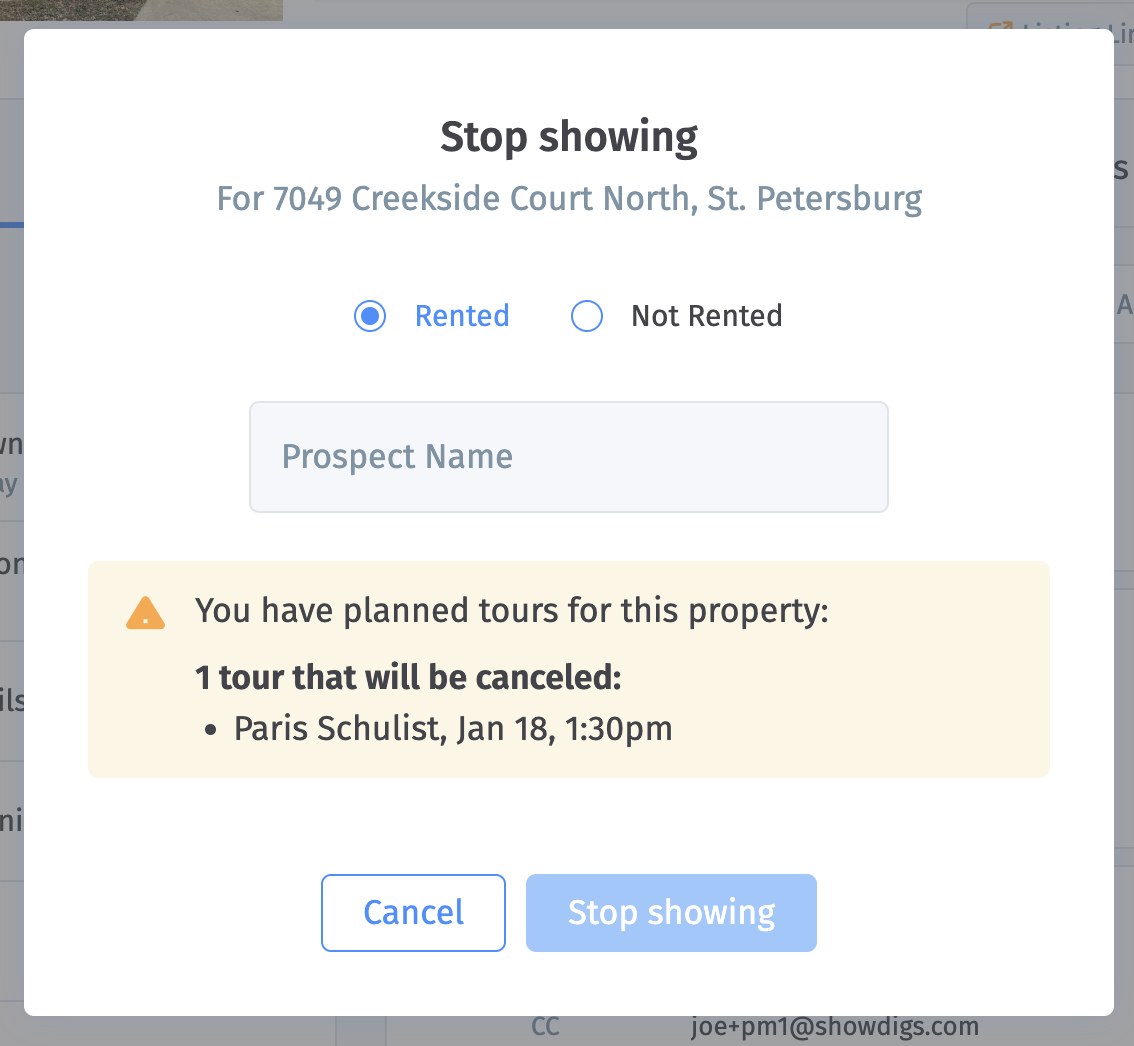Focus the Prospect Name input field
Screen dimensions: 1134x1046
[568, 457]
